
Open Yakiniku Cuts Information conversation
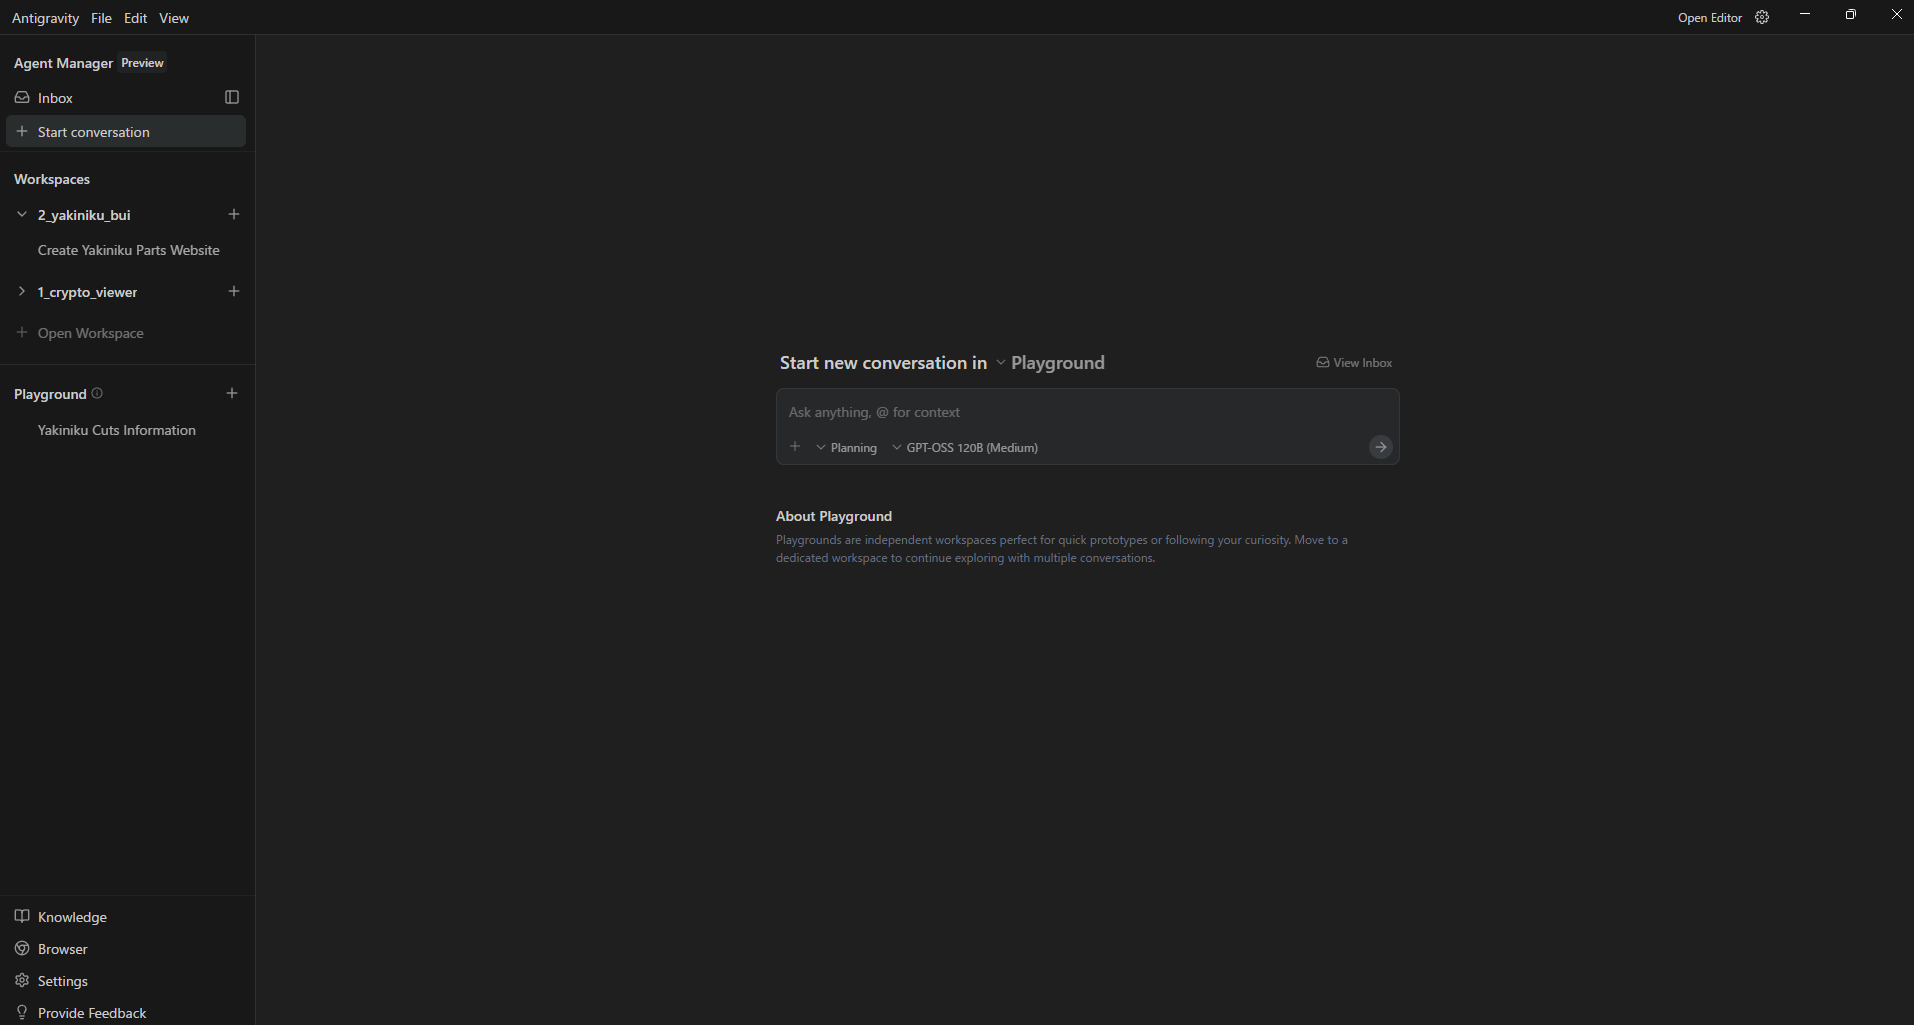click(117, 430)
